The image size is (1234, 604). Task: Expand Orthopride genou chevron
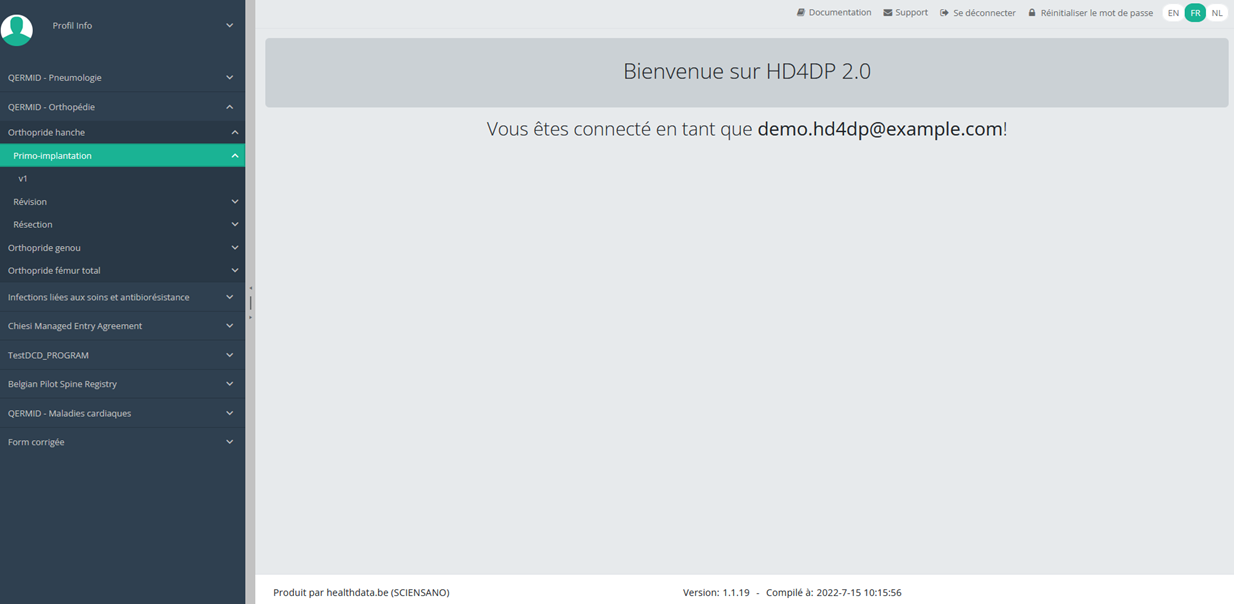coord(235,248)
